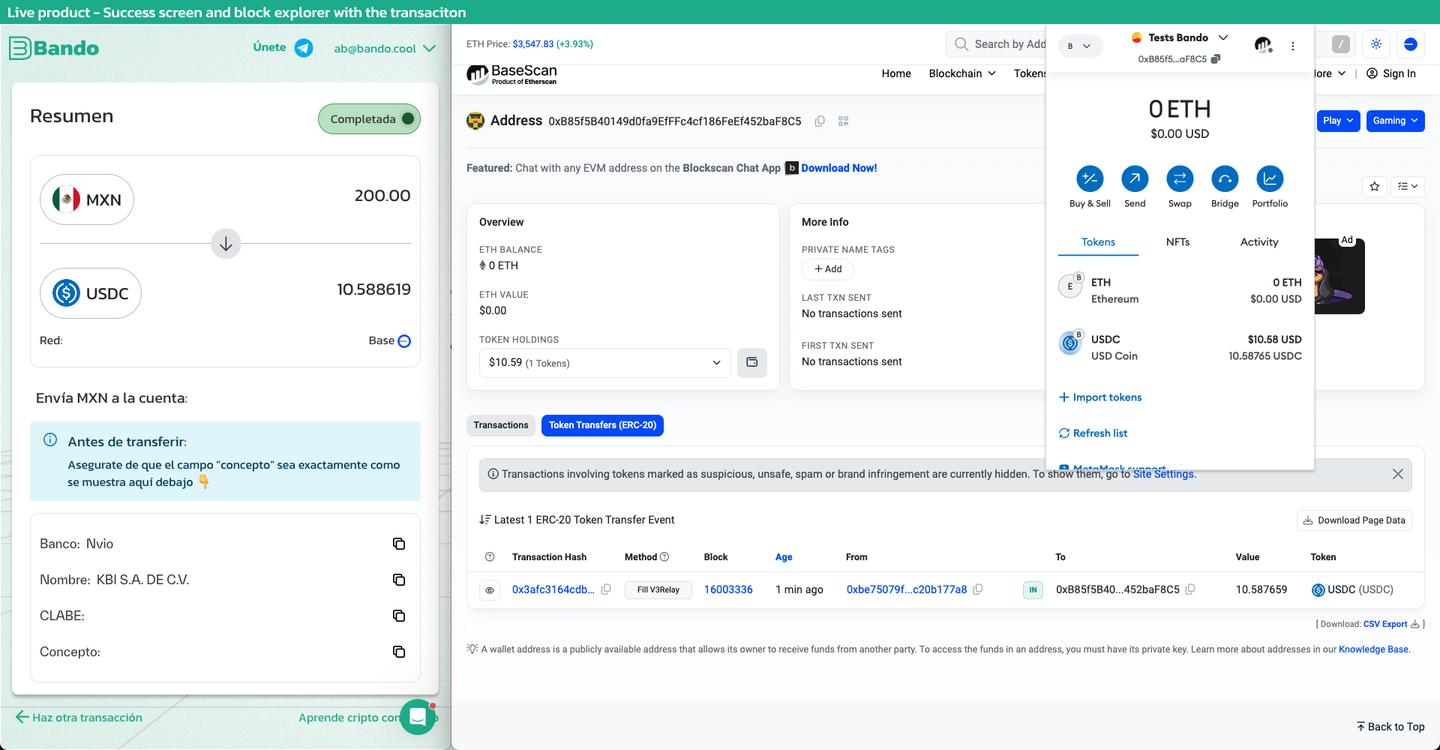Switch to the Transactions tab on BaseScan

pyautogui.click(x=501, y=425)
